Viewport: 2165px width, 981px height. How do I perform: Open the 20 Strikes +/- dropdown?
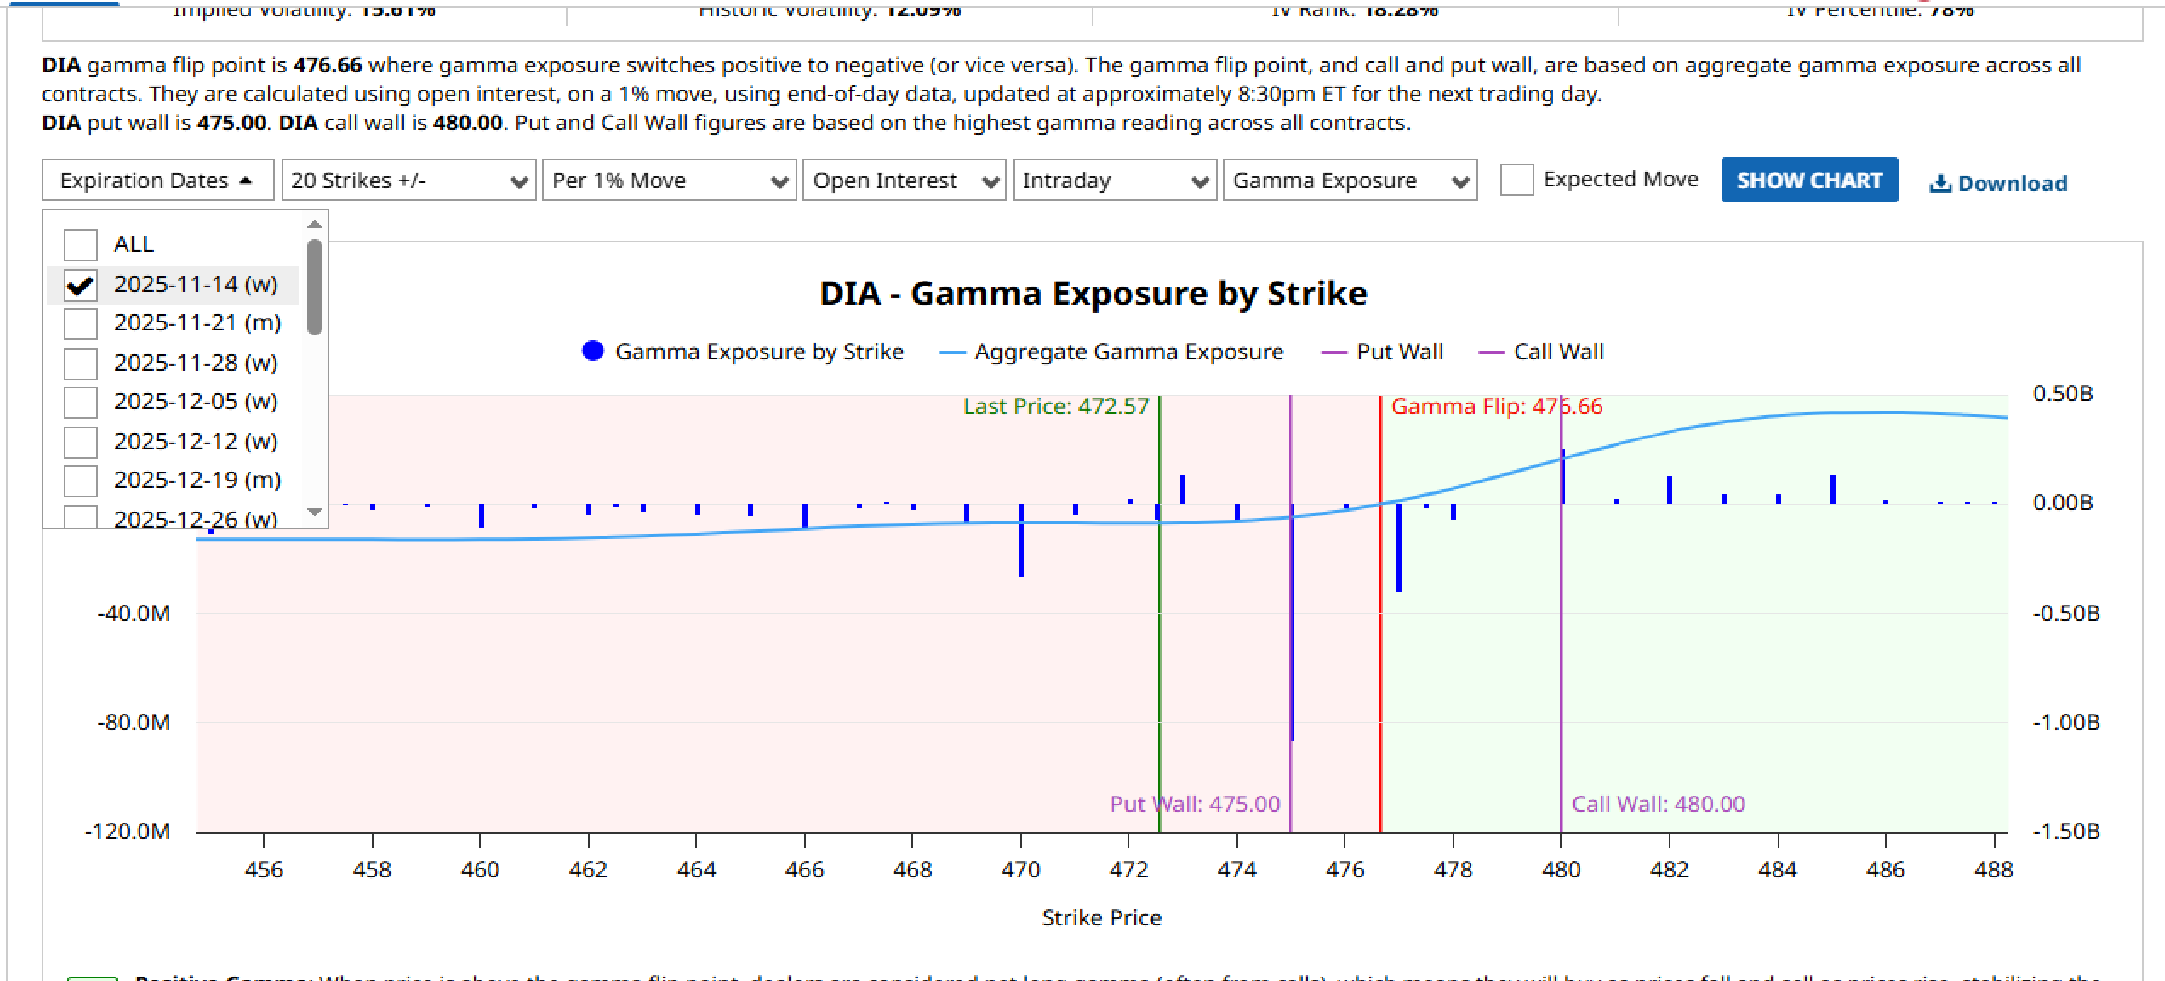tap(408, 181)
